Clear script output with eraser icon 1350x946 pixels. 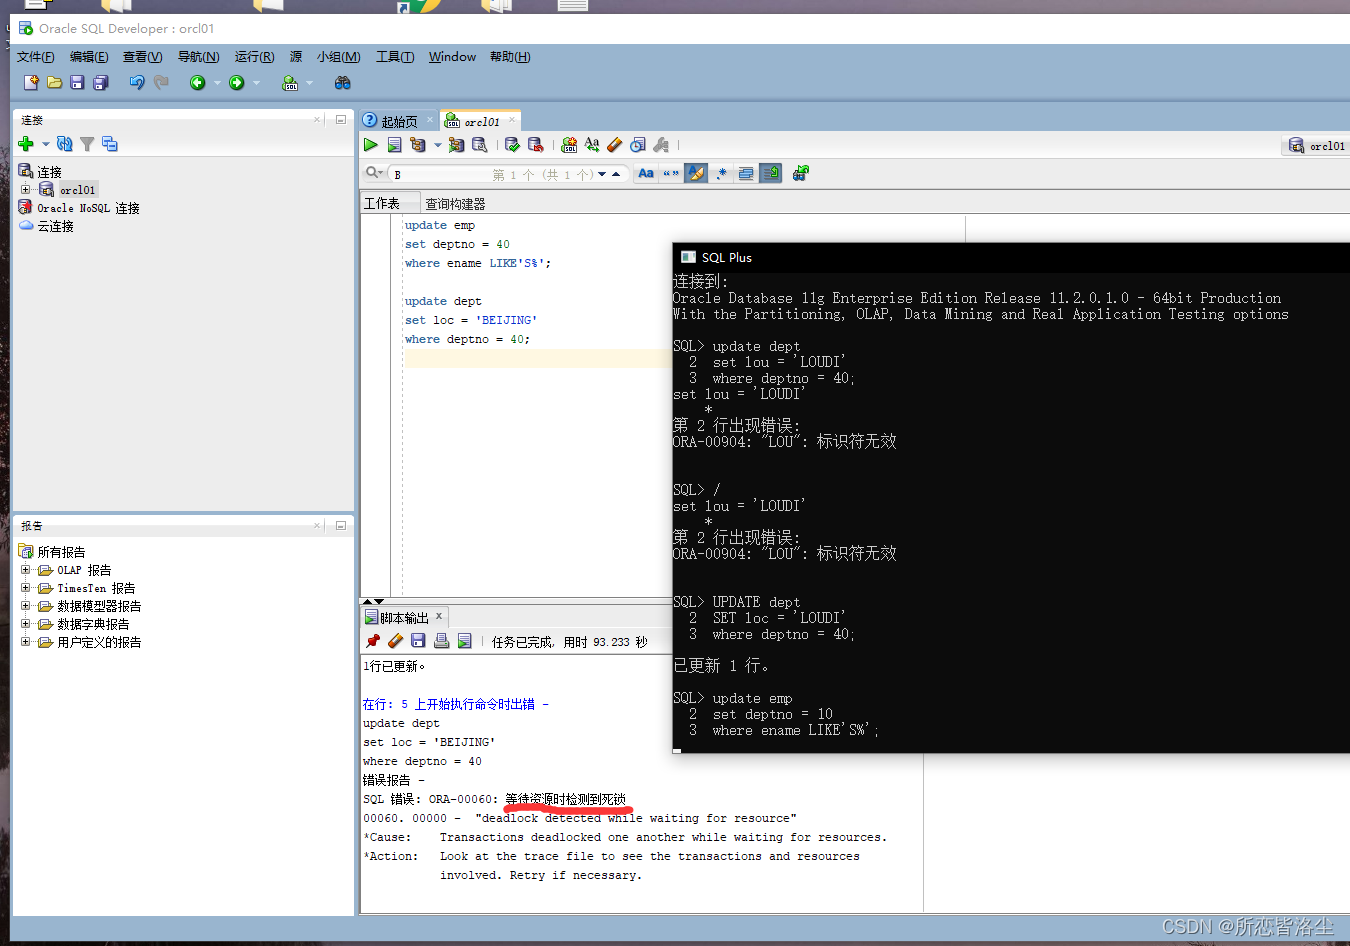(395, 641)
